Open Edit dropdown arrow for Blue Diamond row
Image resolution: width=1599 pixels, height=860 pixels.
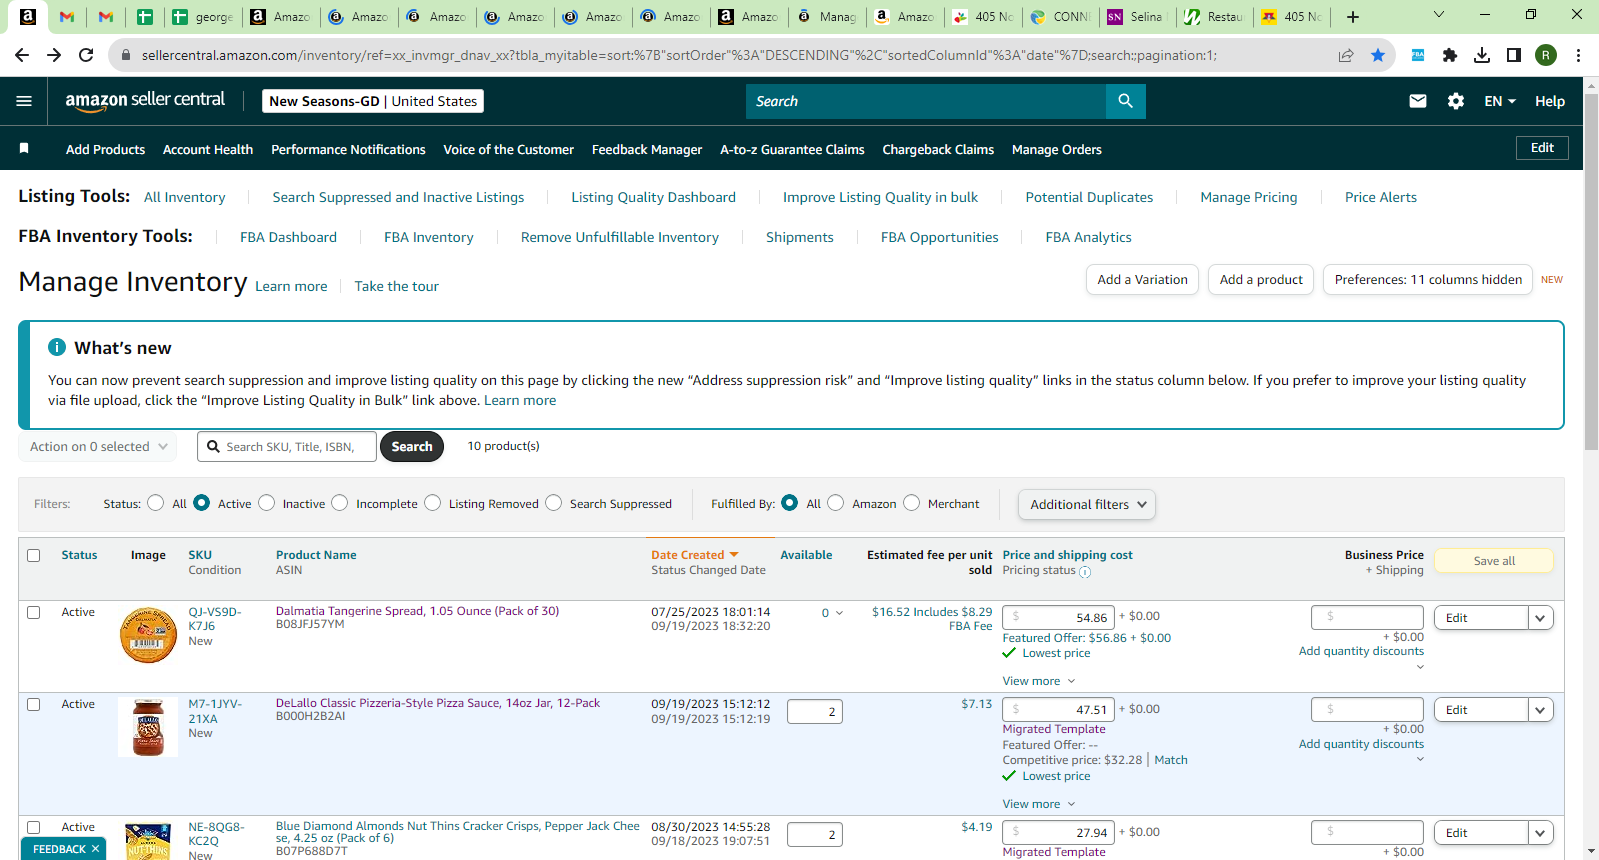(1541, 833)
